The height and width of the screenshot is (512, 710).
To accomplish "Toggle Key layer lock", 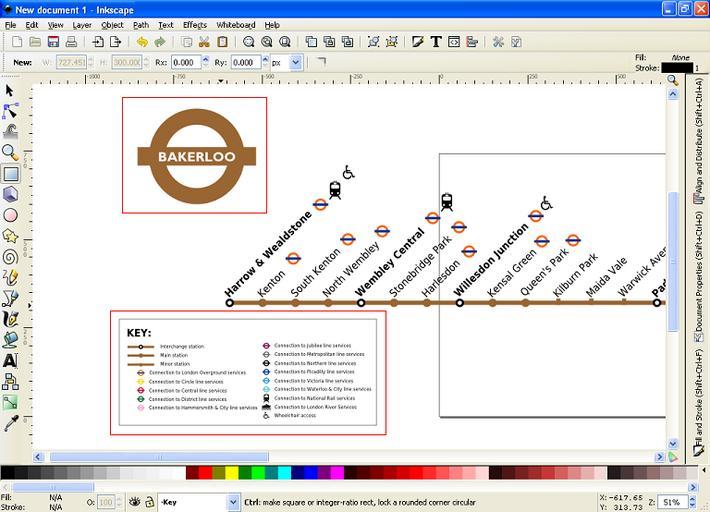I will pos(149,502).
